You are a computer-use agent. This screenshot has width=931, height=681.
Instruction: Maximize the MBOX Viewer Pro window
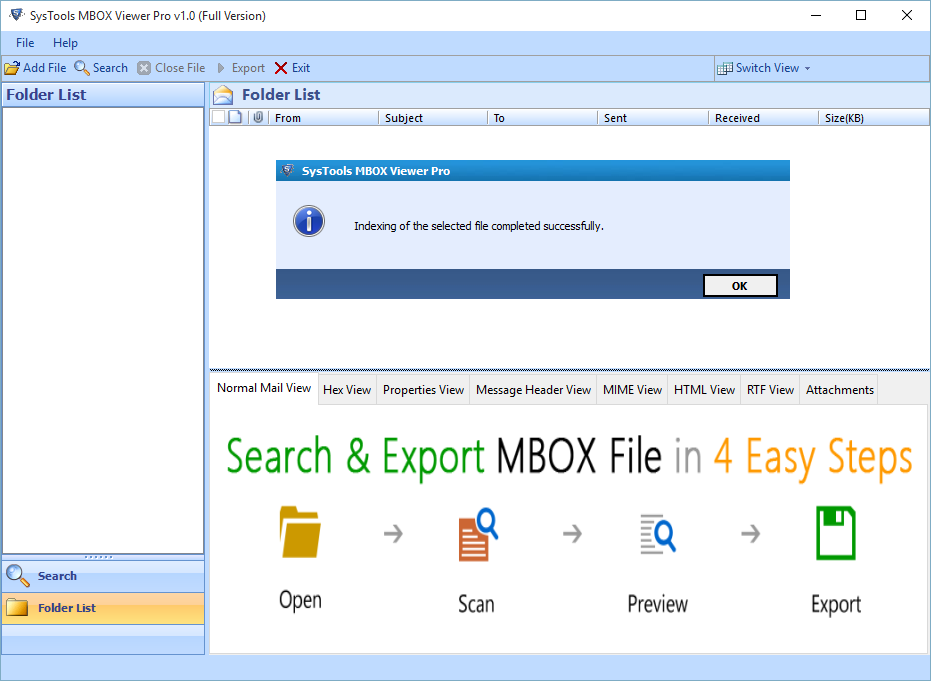[861, 15]
